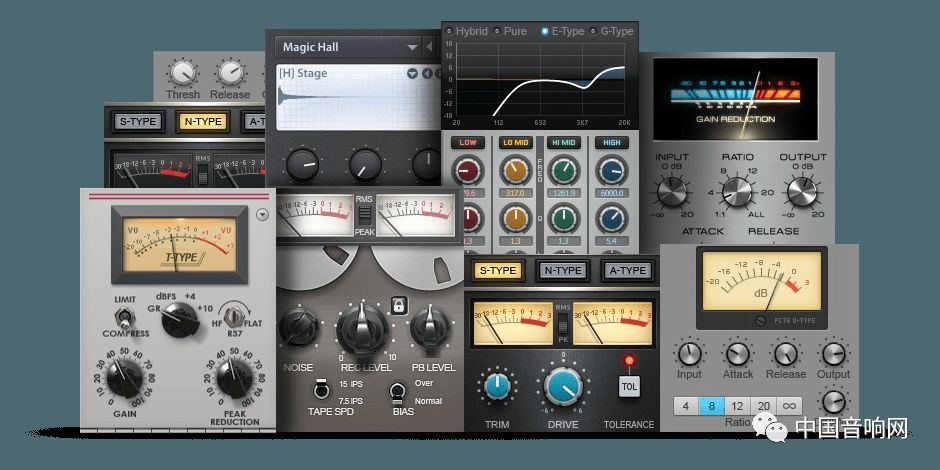Toggle the tape level lock icon
This screenshot has height=470, width=940.
(399, 305)
